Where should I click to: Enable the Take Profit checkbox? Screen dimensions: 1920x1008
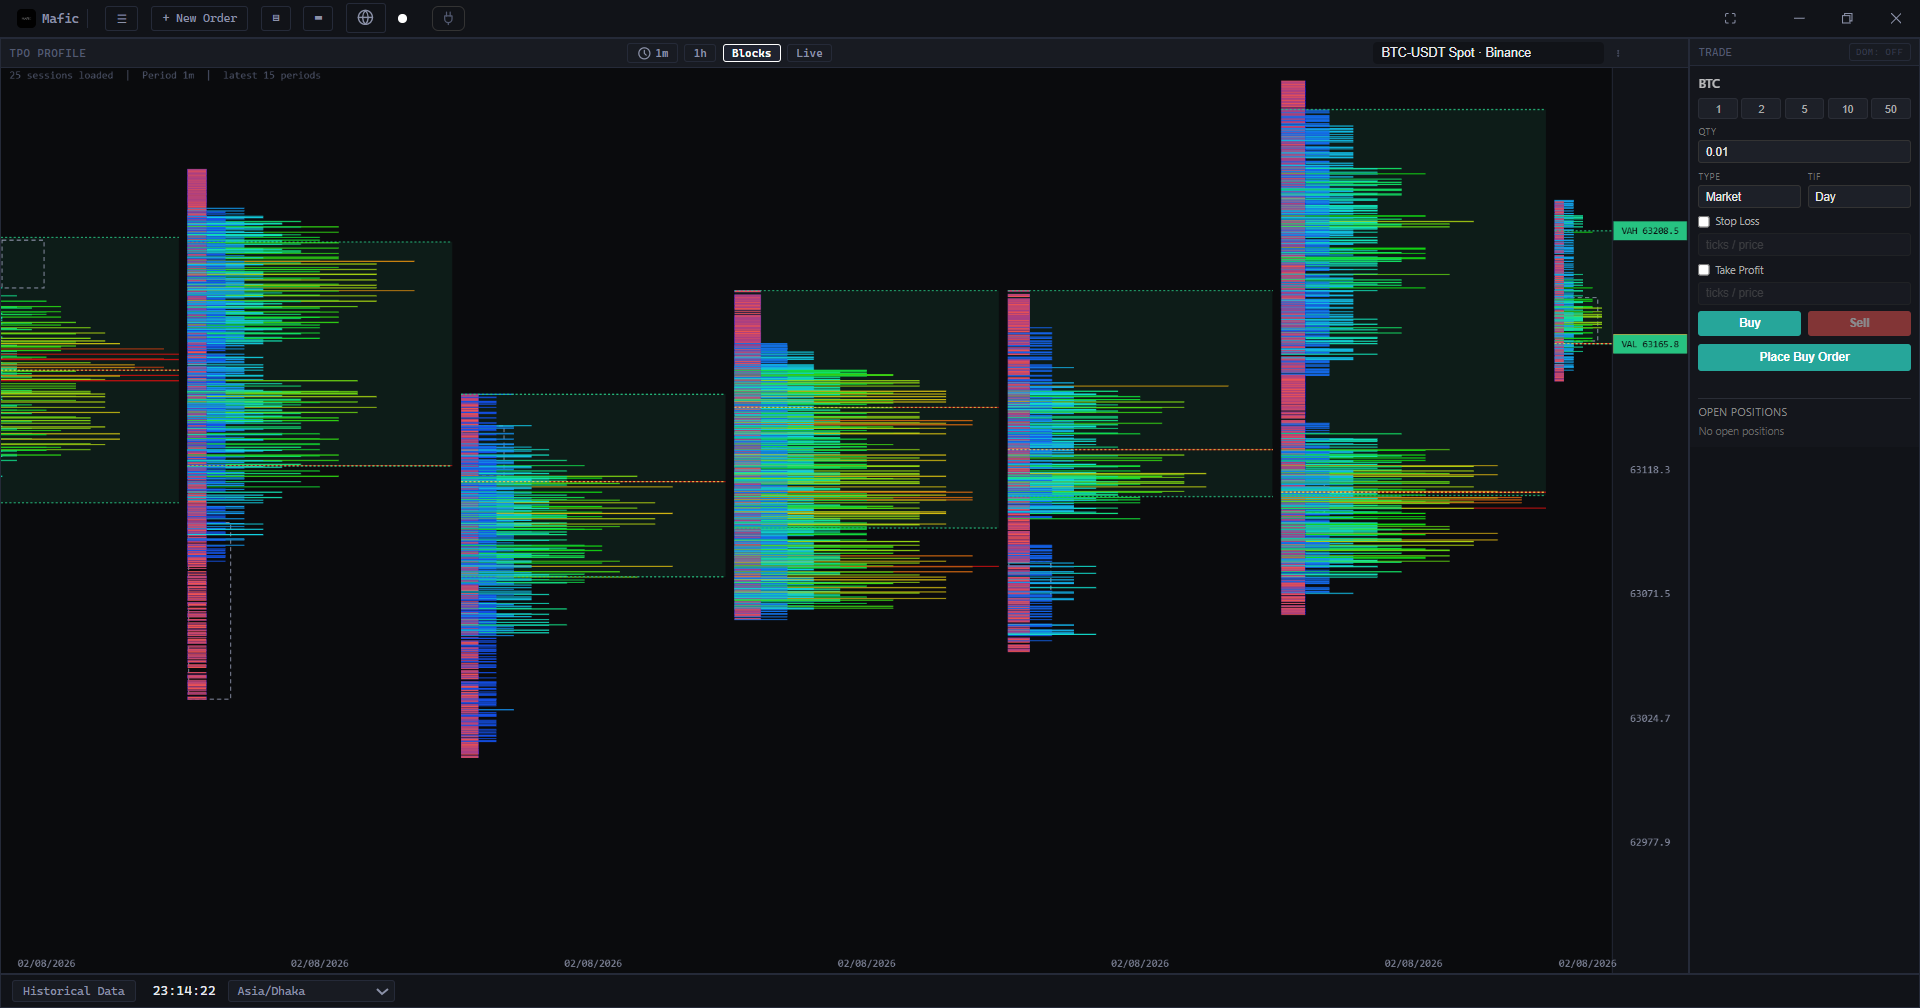coord(1704,270)
